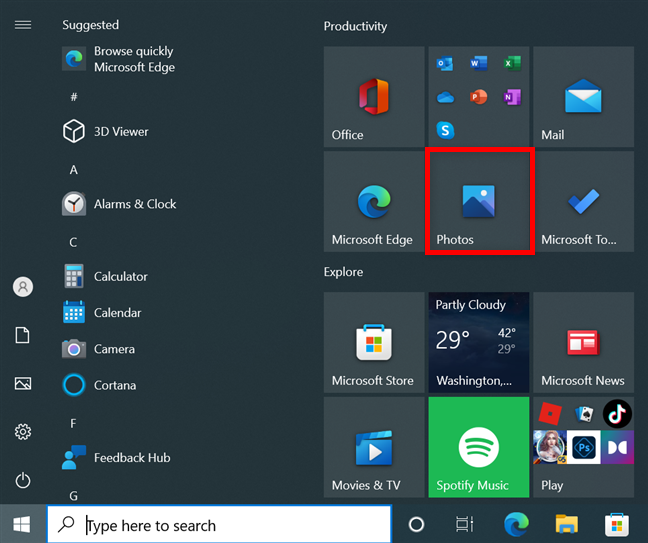The image size is (648, 543).
Task: Open Outlook in the Office apps tile
Action: 445,64
